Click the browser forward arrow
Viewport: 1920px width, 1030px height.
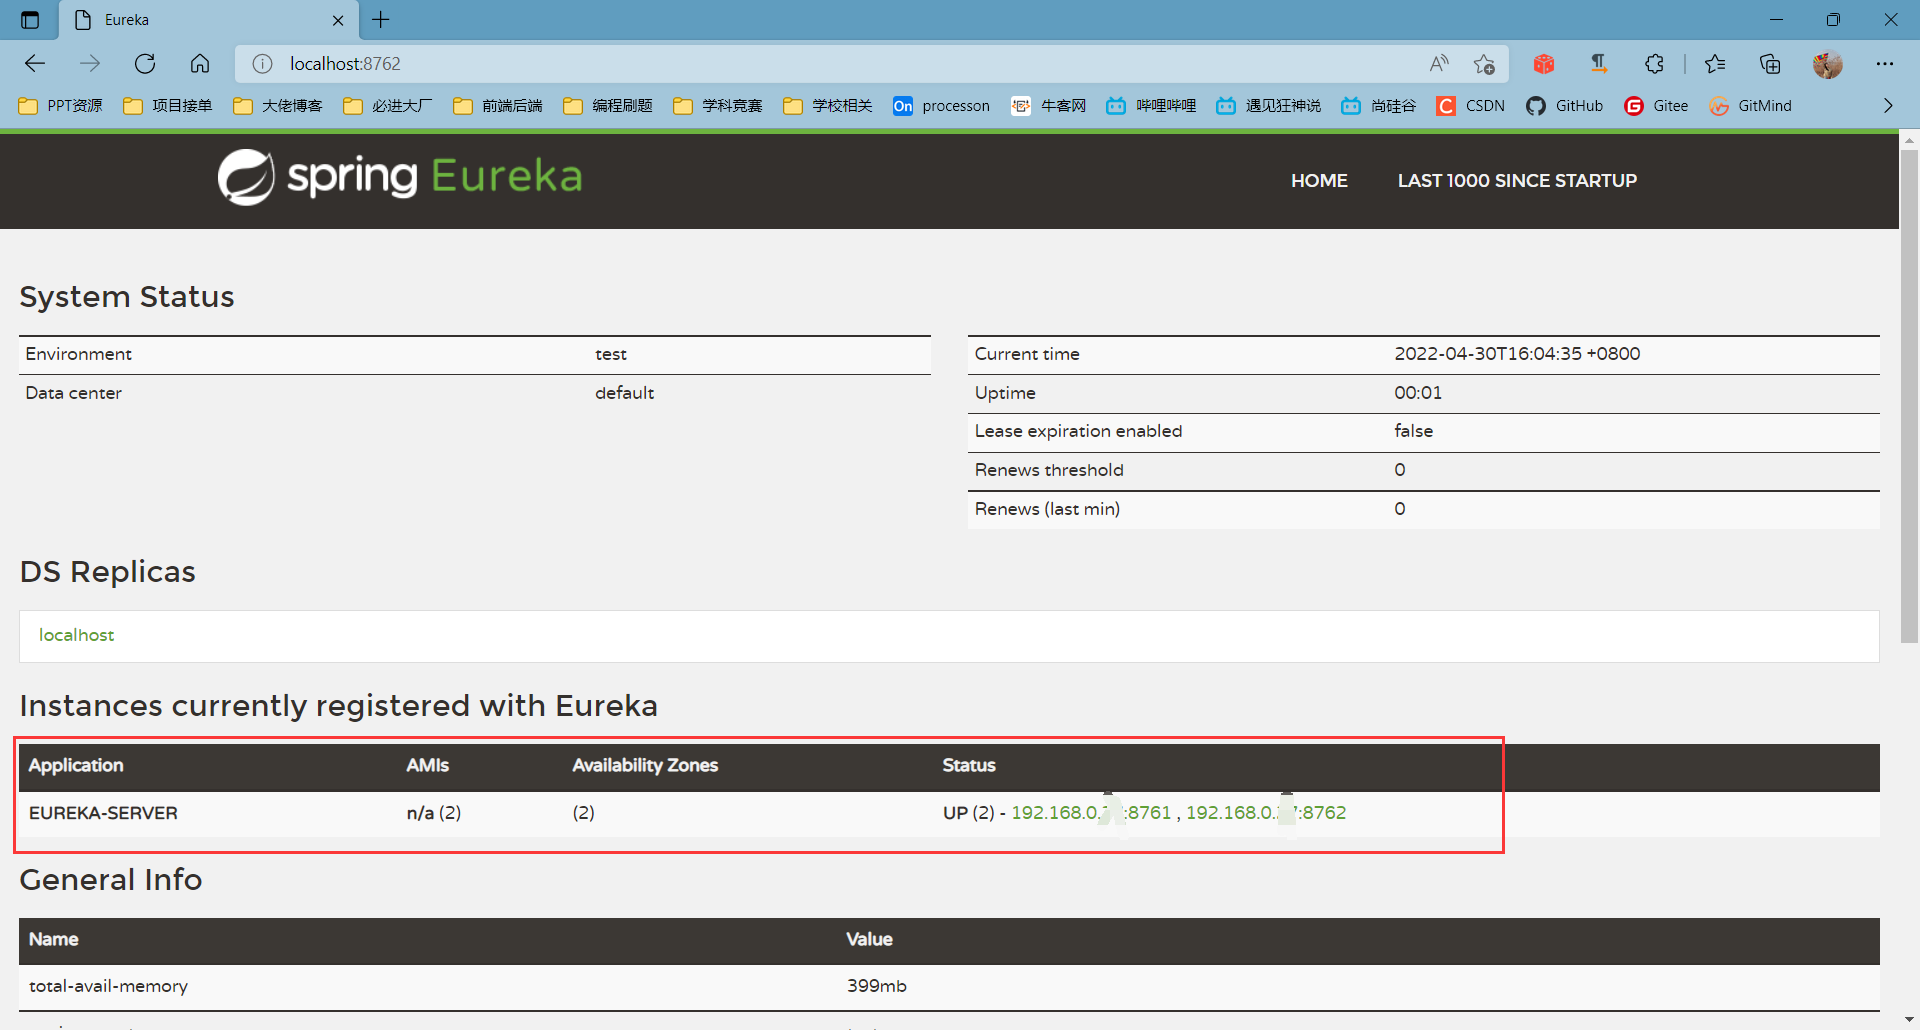click(90, 64)
